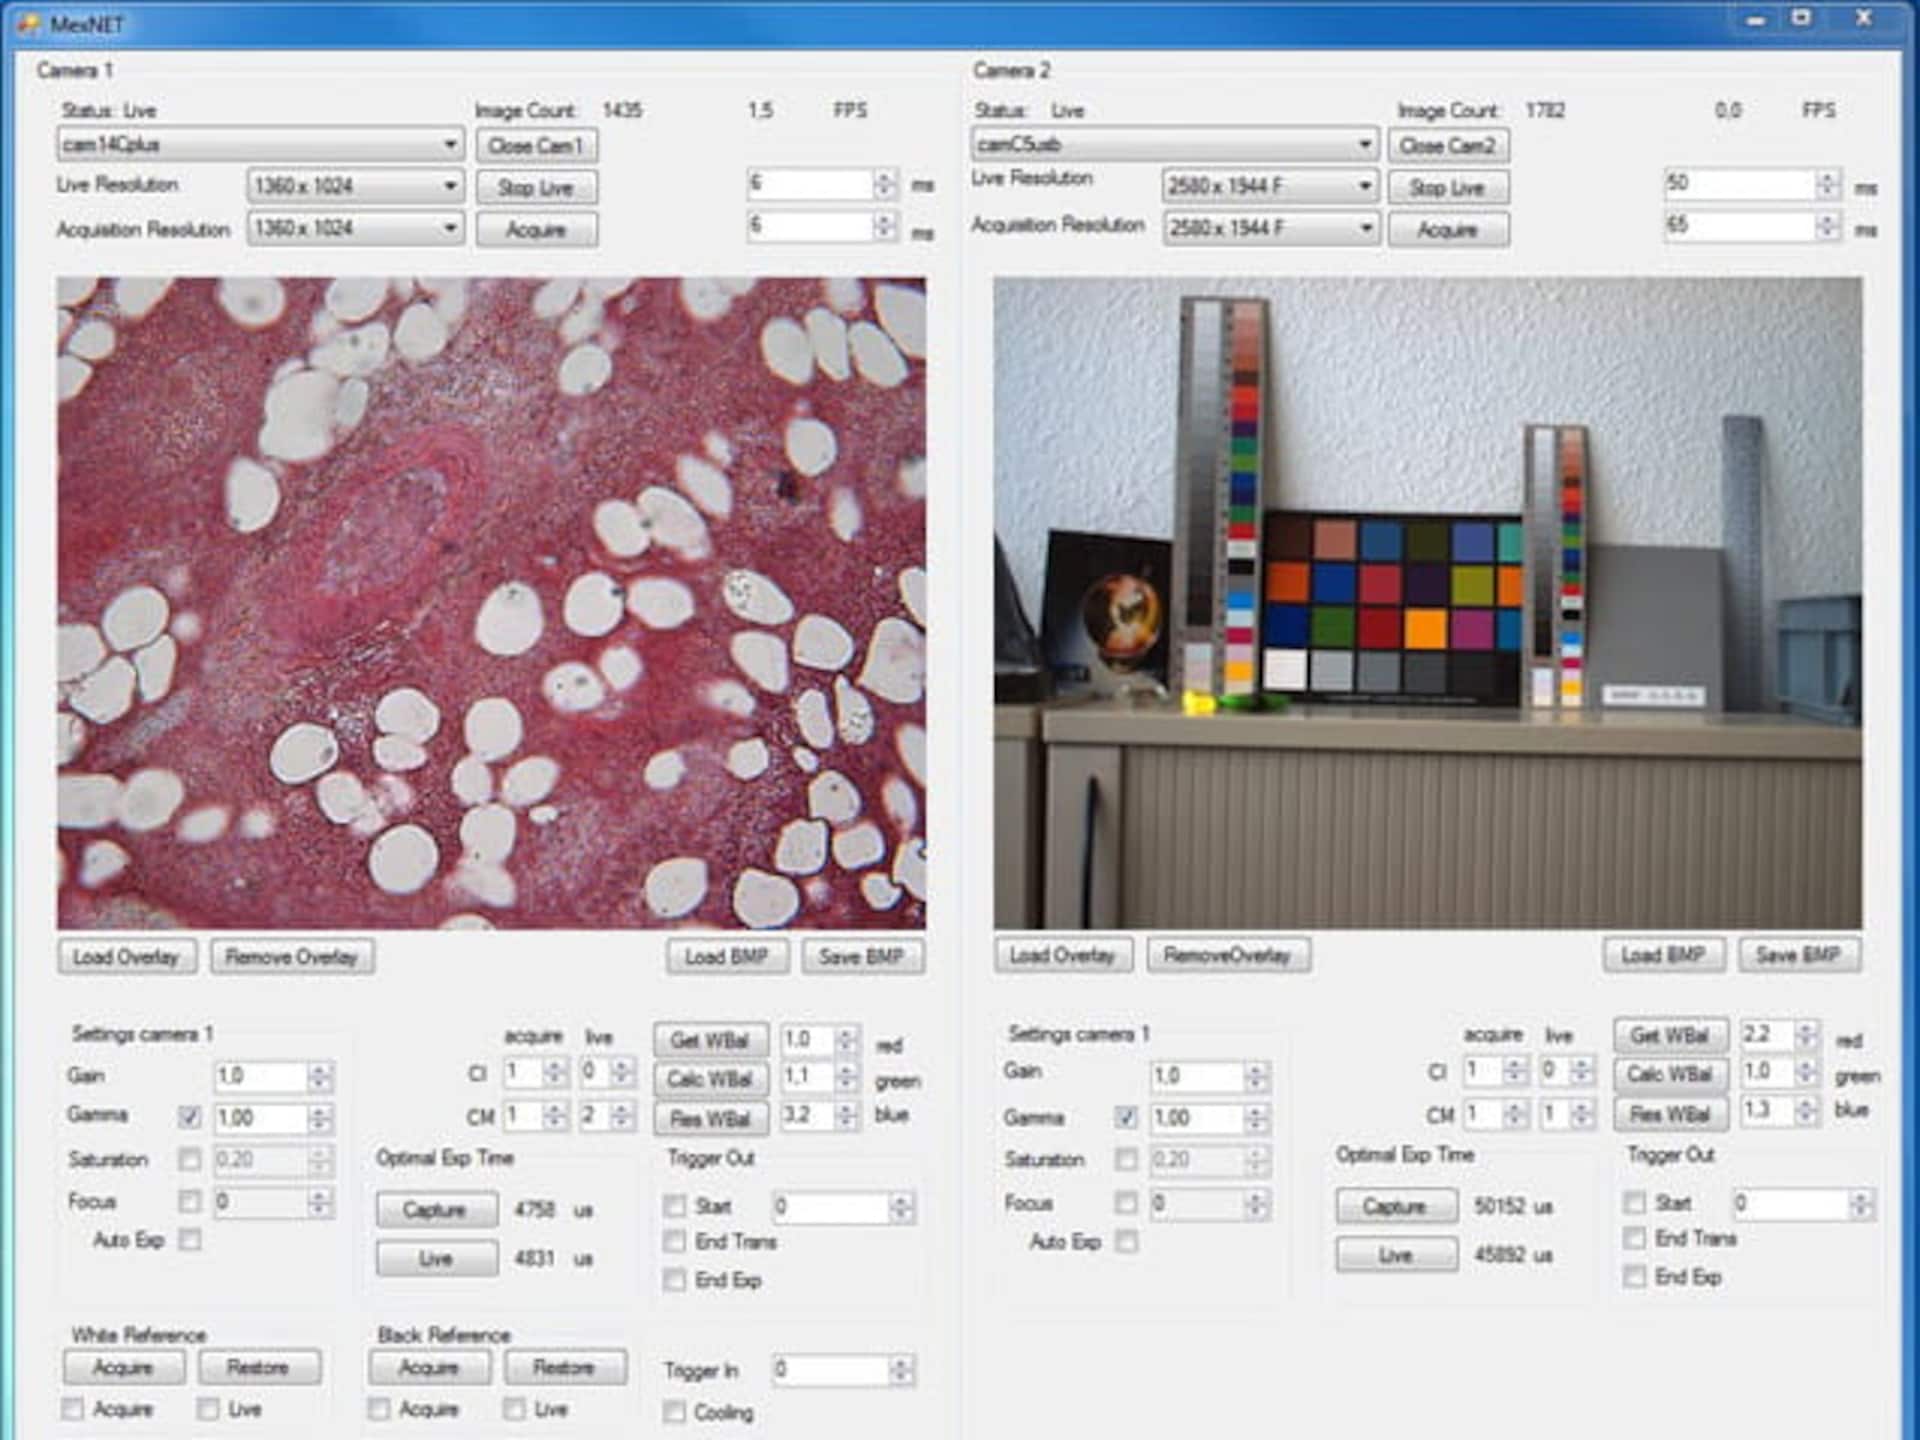Enable Saturation checkbox in Camera 2 settings

[x=1127, y=1159]
